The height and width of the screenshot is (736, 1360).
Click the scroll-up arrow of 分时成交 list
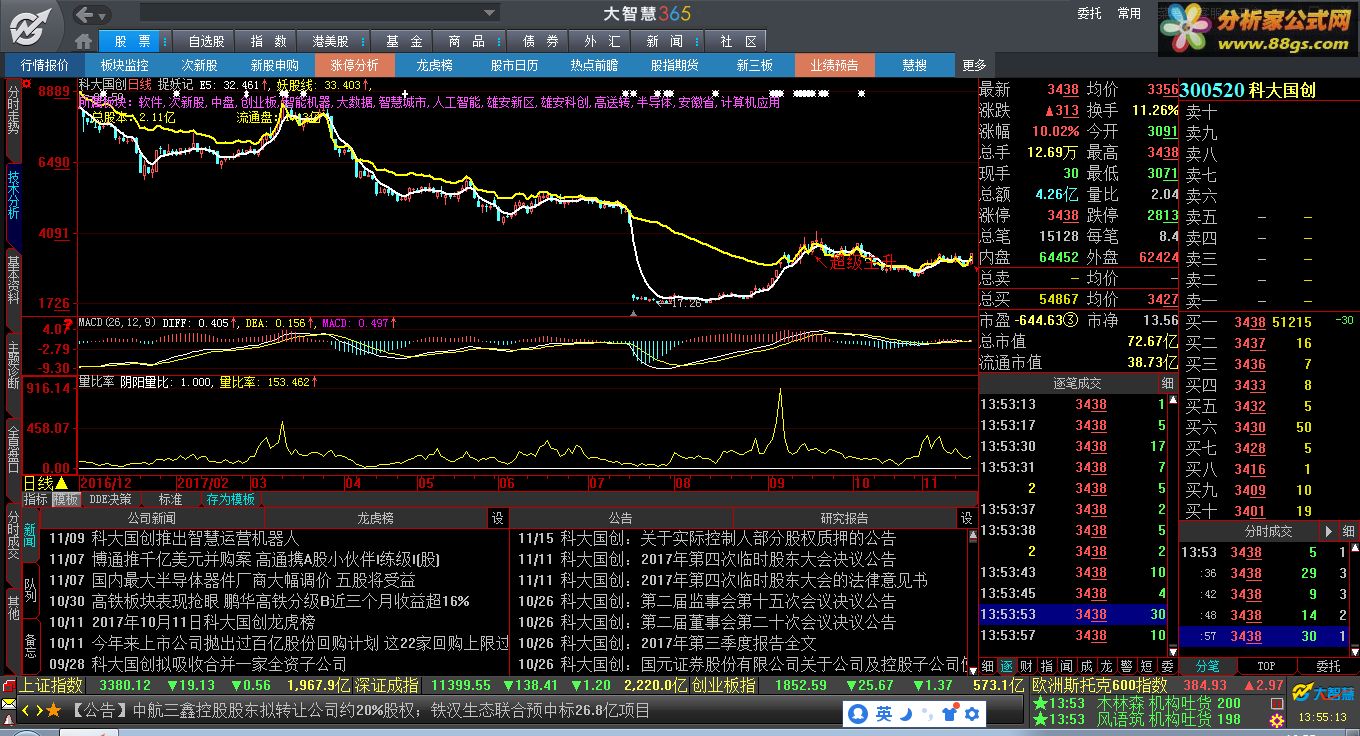click(x=1353, y=550)
